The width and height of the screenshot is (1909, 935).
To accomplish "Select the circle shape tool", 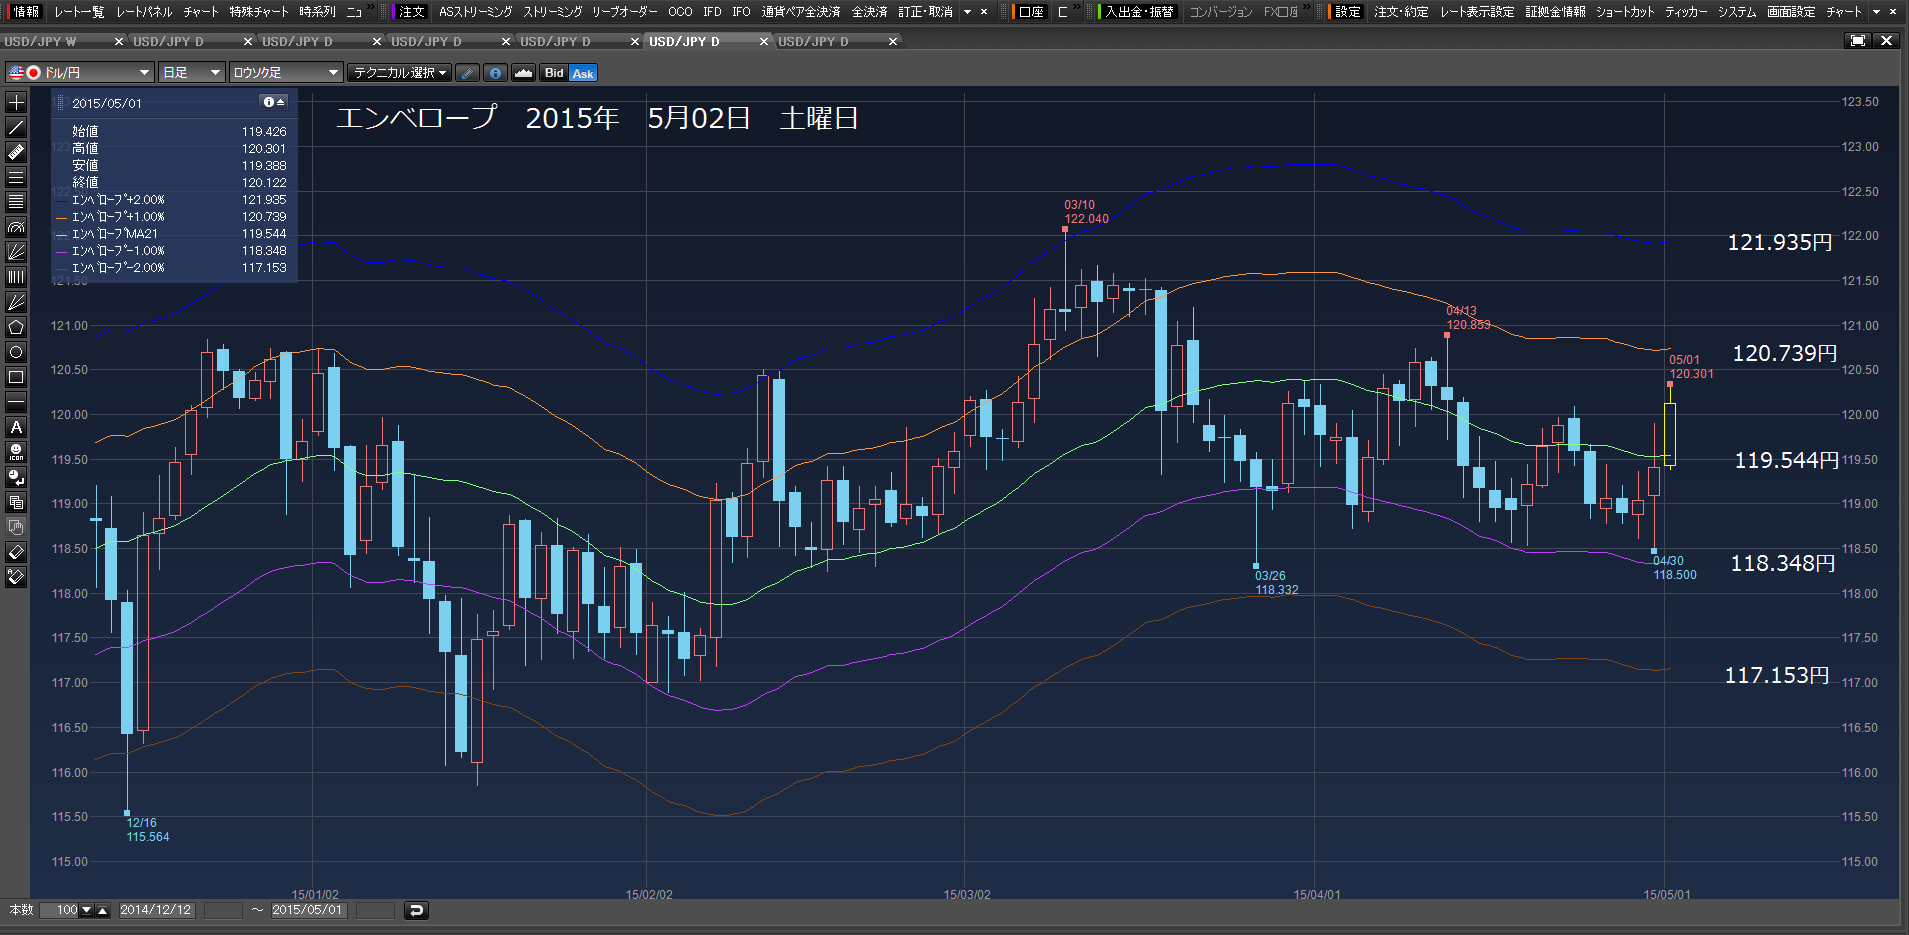I will click(16, 352).
